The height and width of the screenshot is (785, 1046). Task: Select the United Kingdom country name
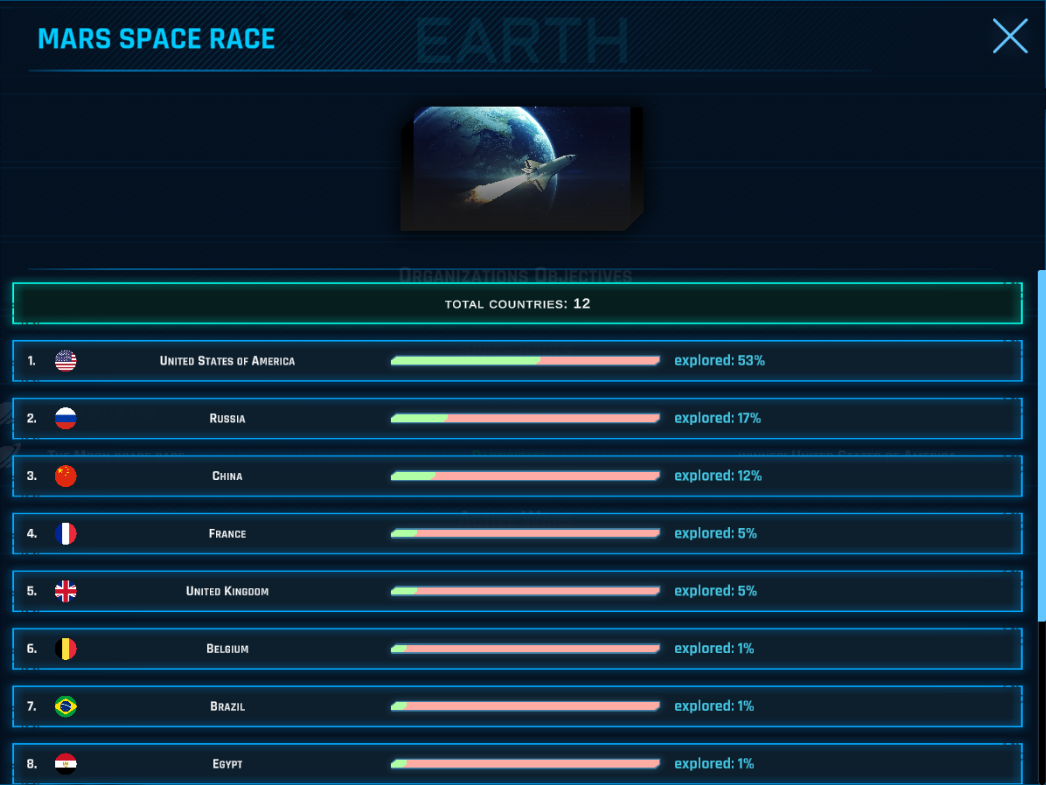(227, 592)
